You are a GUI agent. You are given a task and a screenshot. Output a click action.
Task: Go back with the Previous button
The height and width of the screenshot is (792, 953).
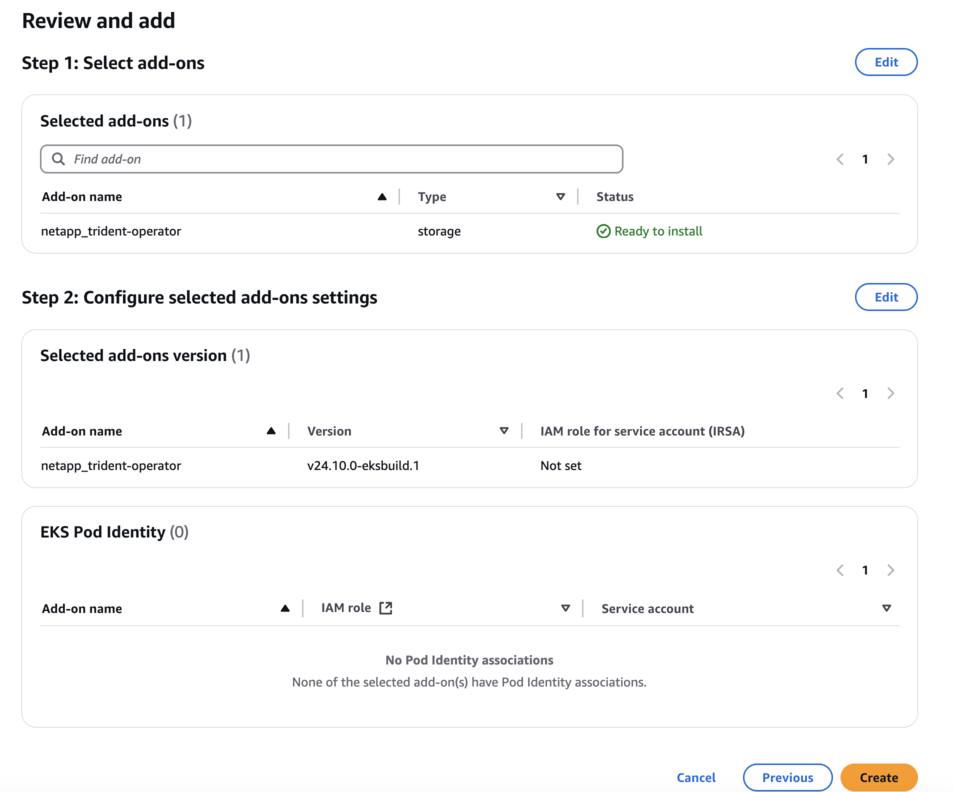click(x=787, y=777)
